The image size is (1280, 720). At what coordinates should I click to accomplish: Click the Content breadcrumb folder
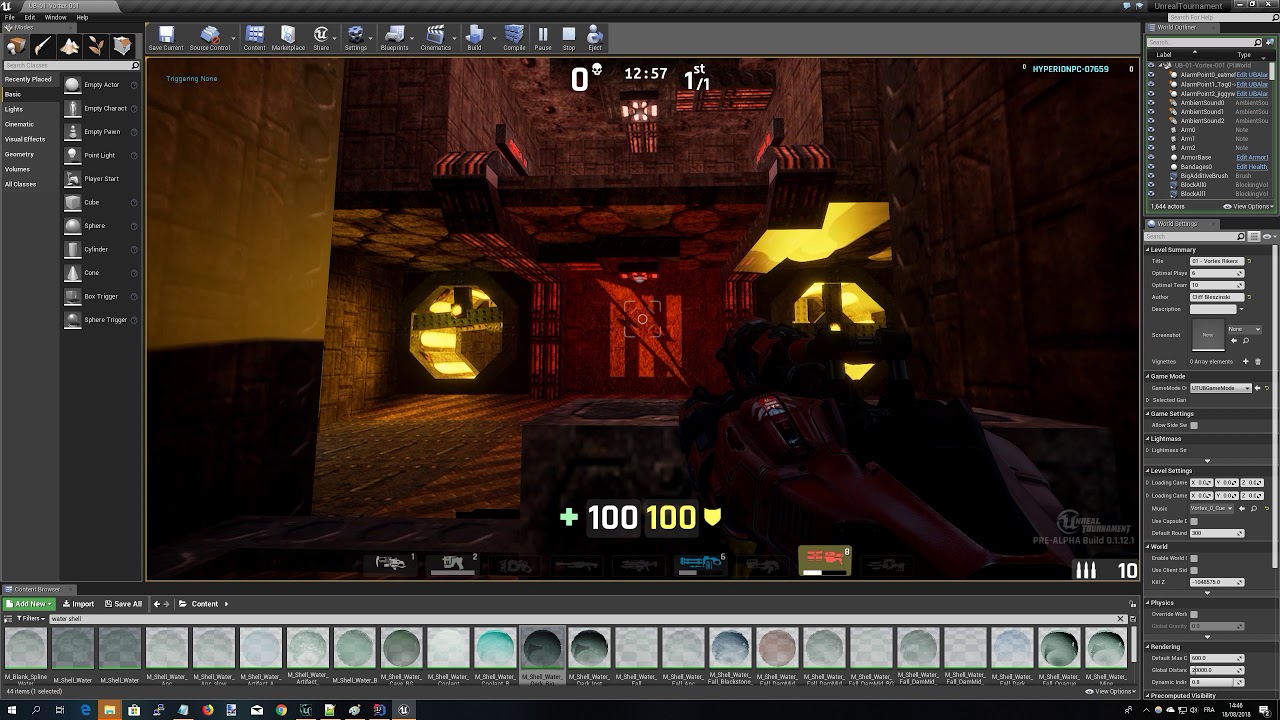point(205,604)
